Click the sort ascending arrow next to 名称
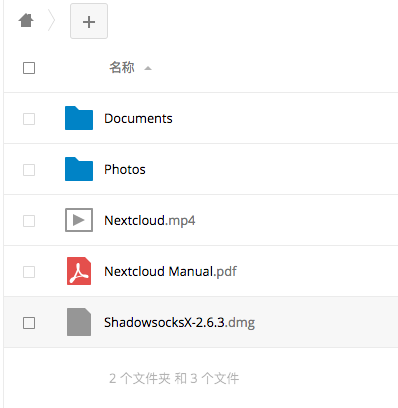This screenshot has width=398, height=408. coord(148,68)
